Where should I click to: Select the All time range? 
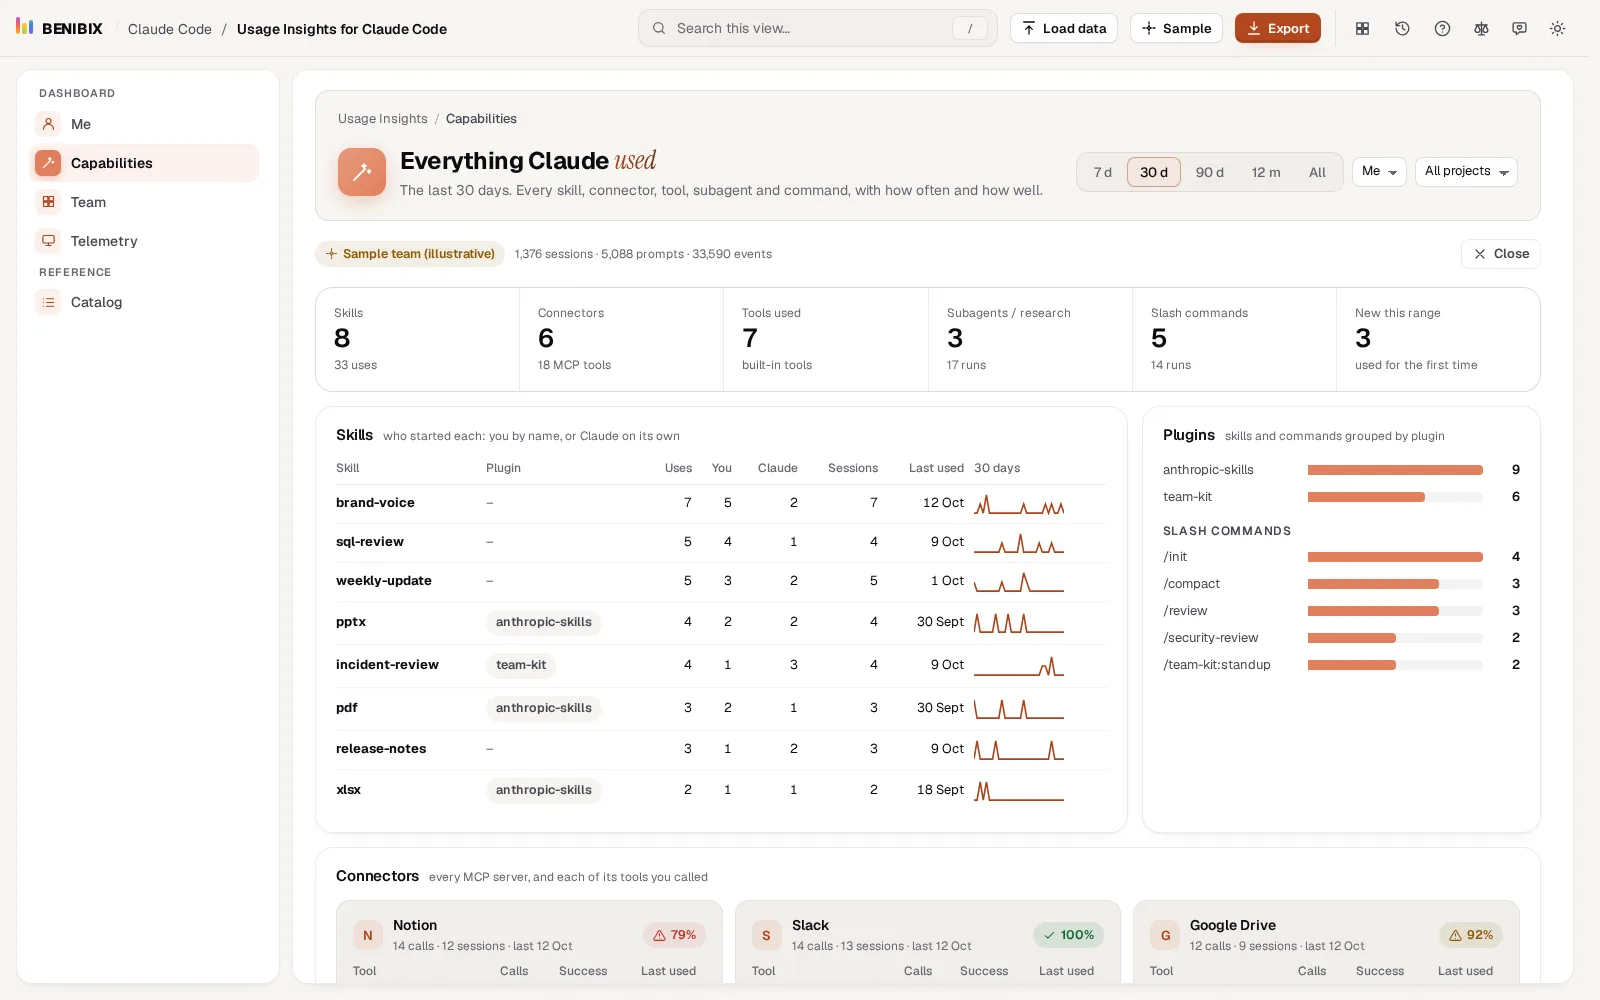pyautogui.click(x=1317, y=172)
